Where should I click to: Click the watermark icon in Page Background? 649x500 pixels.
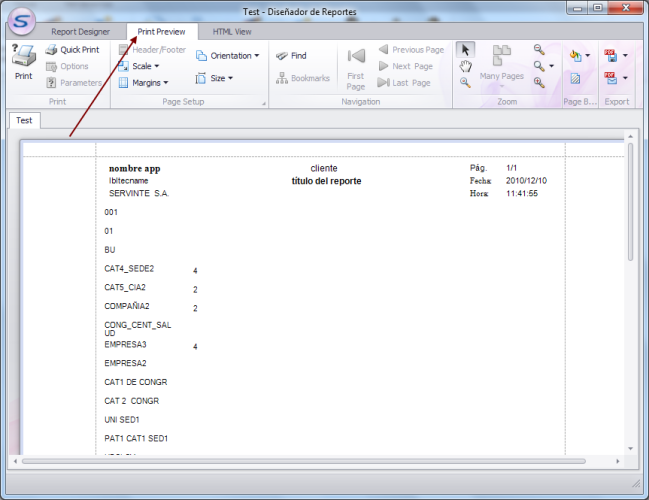575,78
